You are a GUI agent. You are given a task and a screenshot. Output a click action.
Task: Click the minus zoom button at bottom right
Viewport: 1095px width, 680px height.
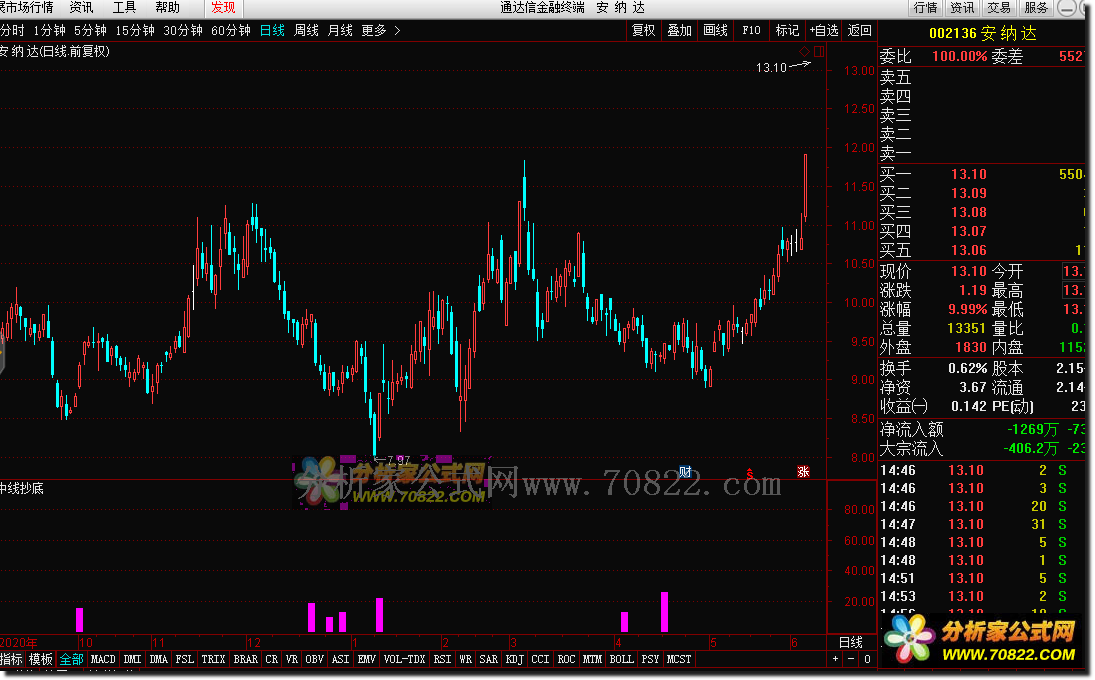tap(851, 659)
